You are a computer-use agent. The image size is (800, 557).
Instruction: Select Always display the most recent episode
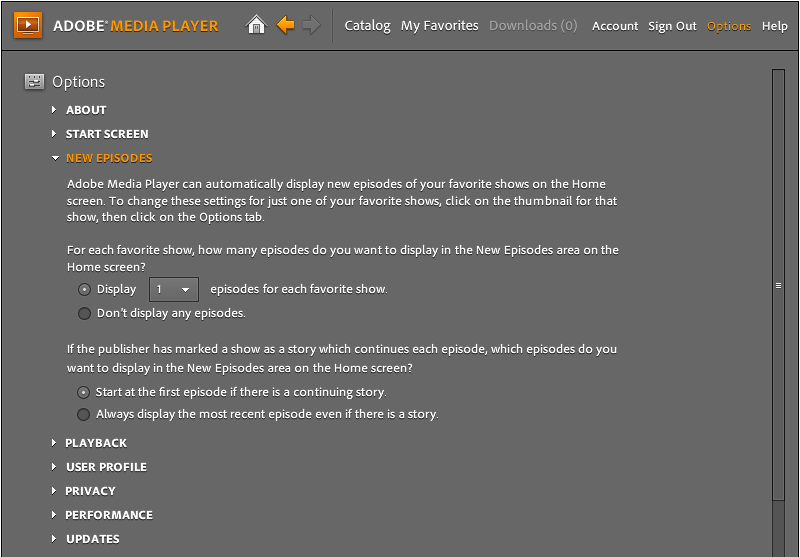click(x=85, y=414)
